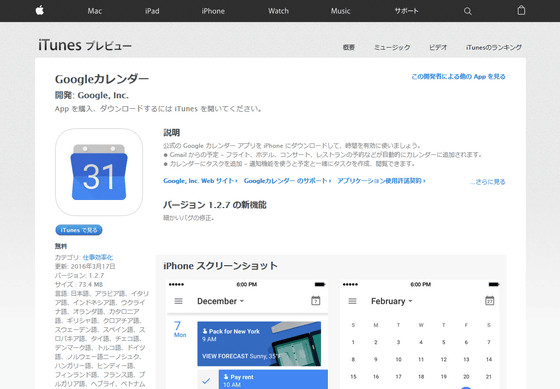Click the Apple logo icon

40,10
